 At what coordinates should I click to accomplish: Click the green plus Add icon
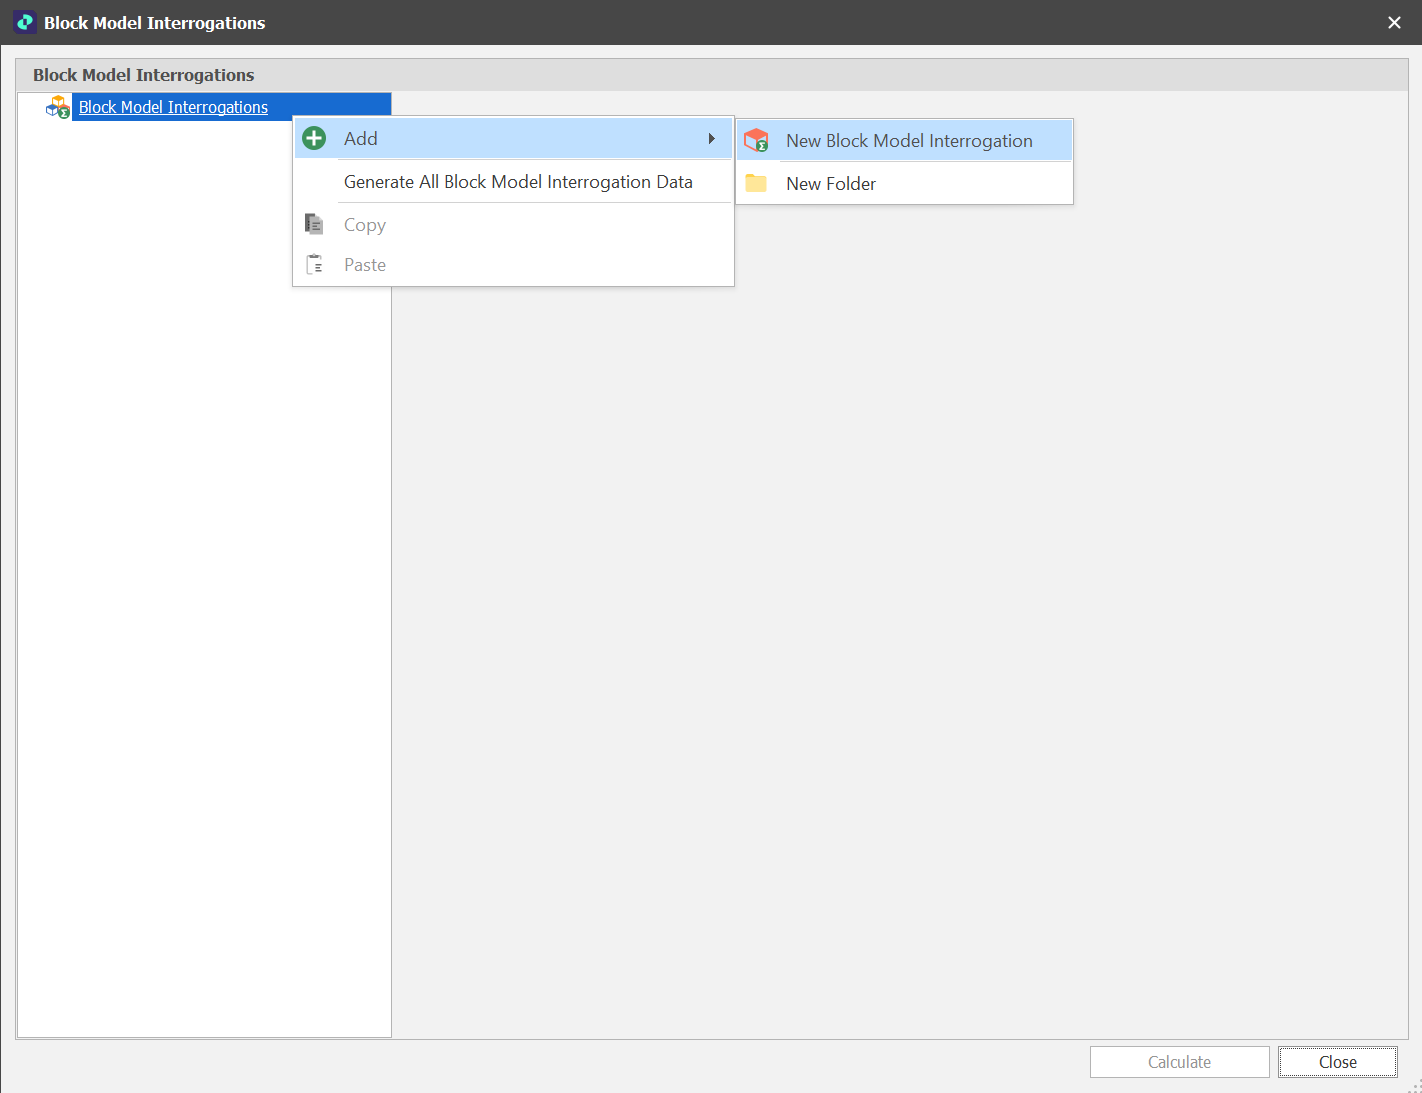[x=314, y=139]
